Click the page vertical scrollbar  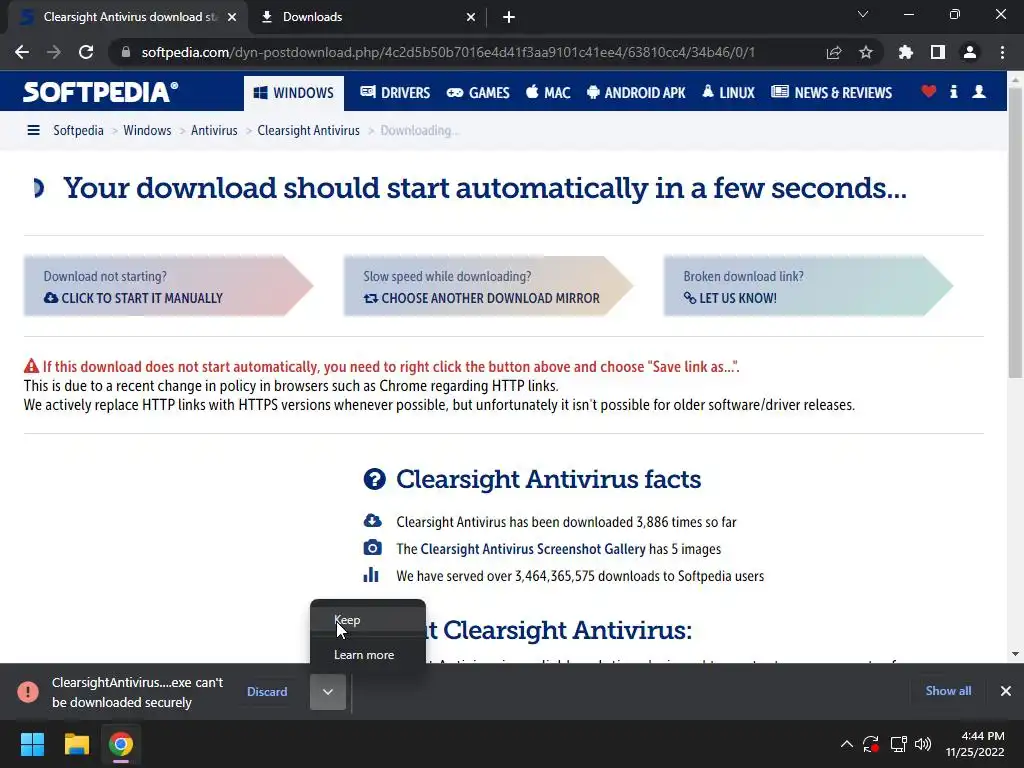1015,232
